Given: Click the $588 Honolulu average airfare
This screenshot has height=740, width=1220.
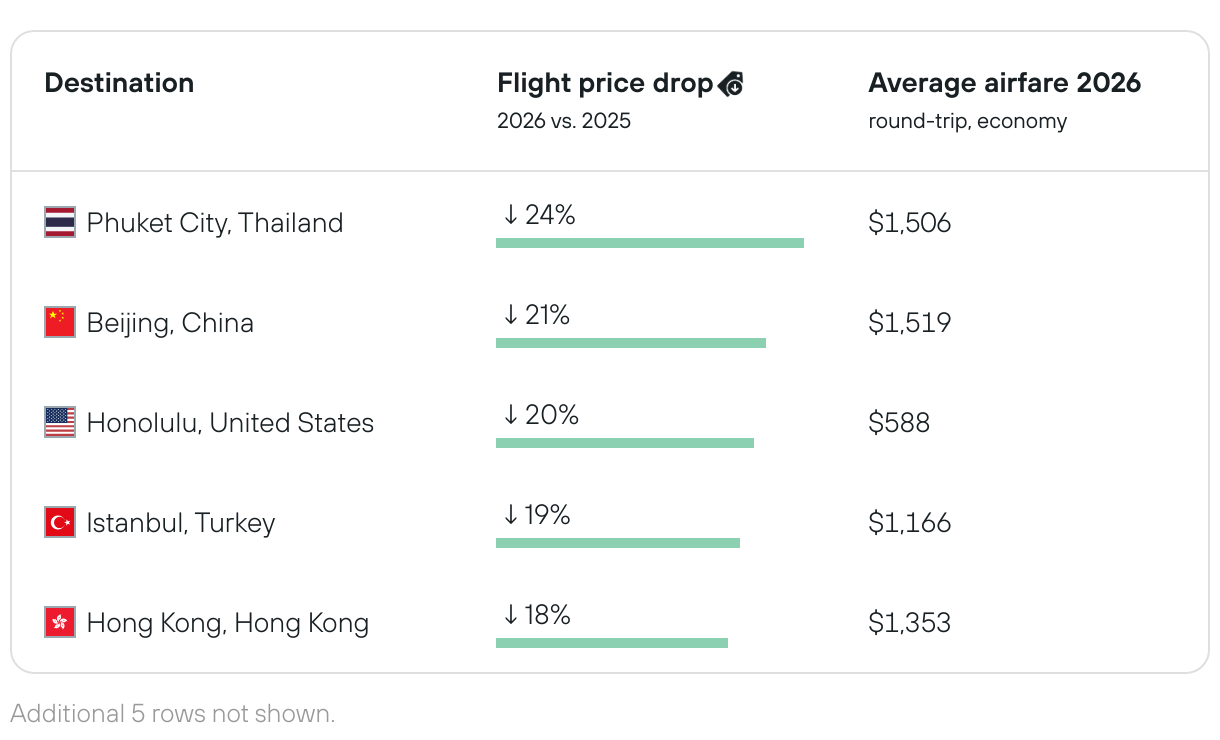Looking at the screenshot, I should coord(899,422).
